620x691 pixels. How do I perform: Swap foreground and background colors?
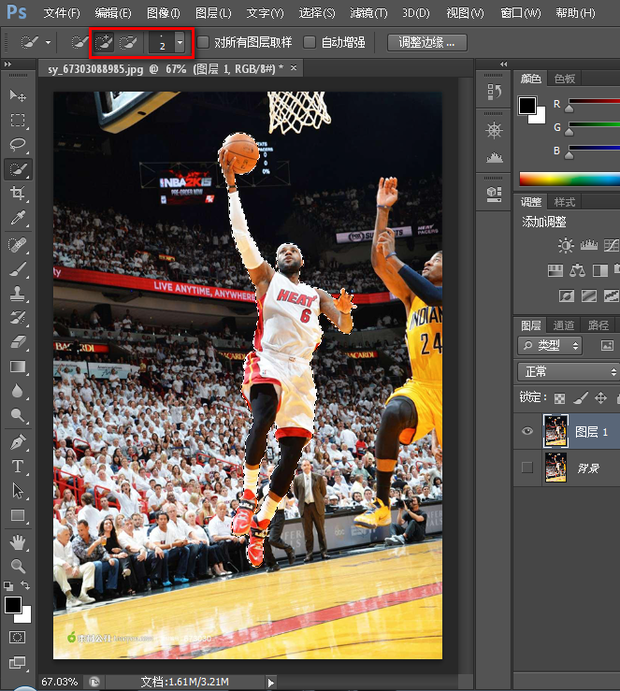coord(26,585)
